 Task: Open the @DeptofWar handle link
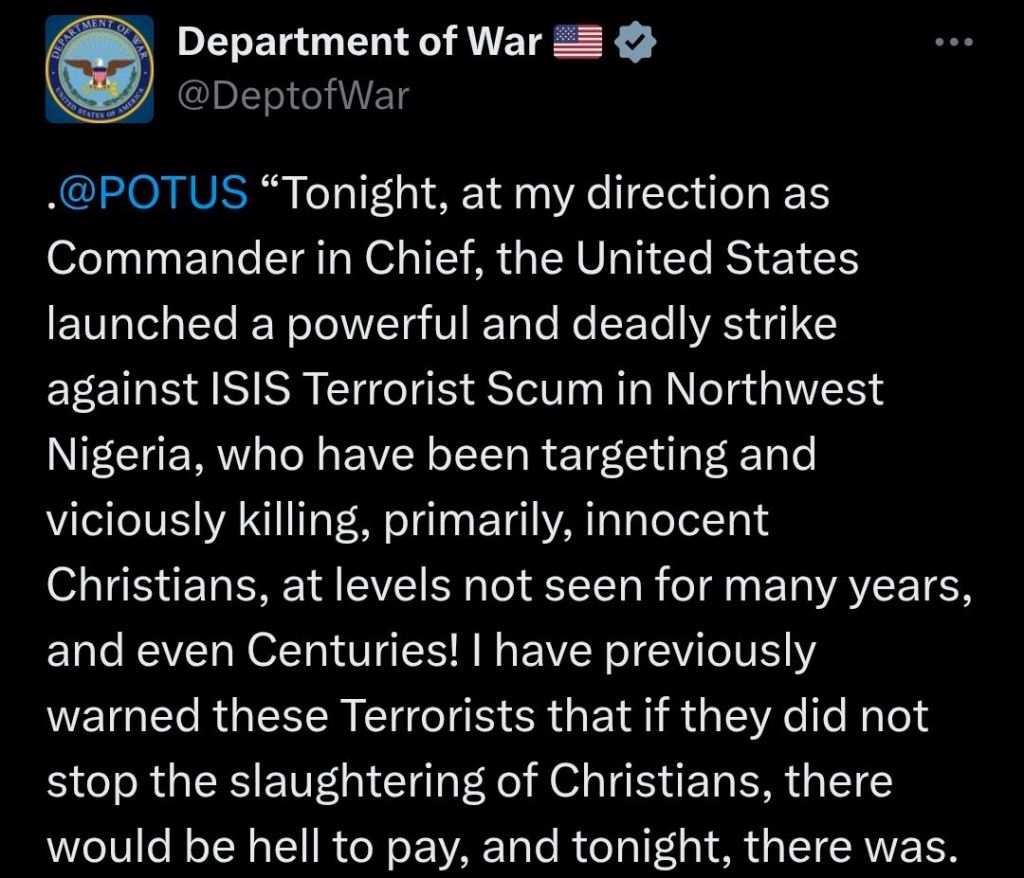point(293,96)
